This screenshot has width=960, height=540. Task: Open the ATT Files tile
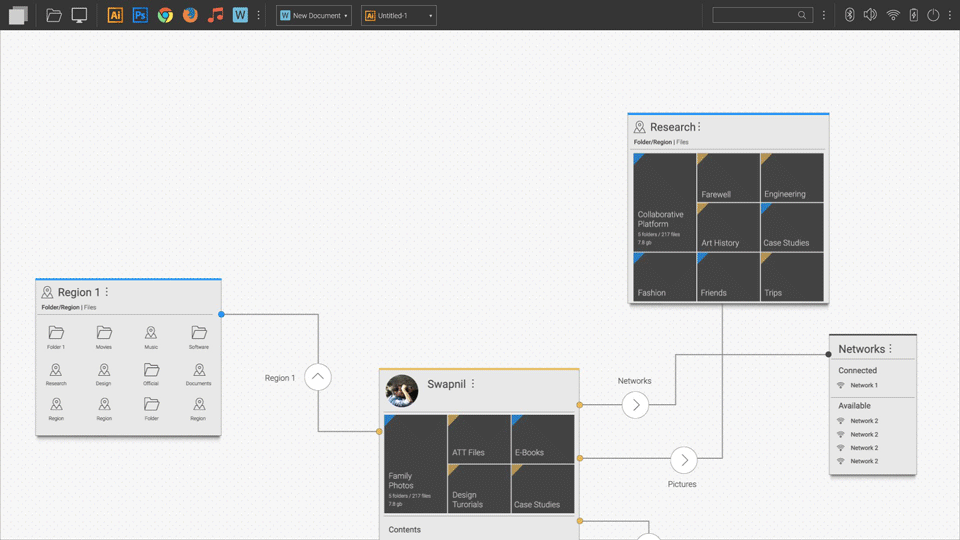[479, 439]
